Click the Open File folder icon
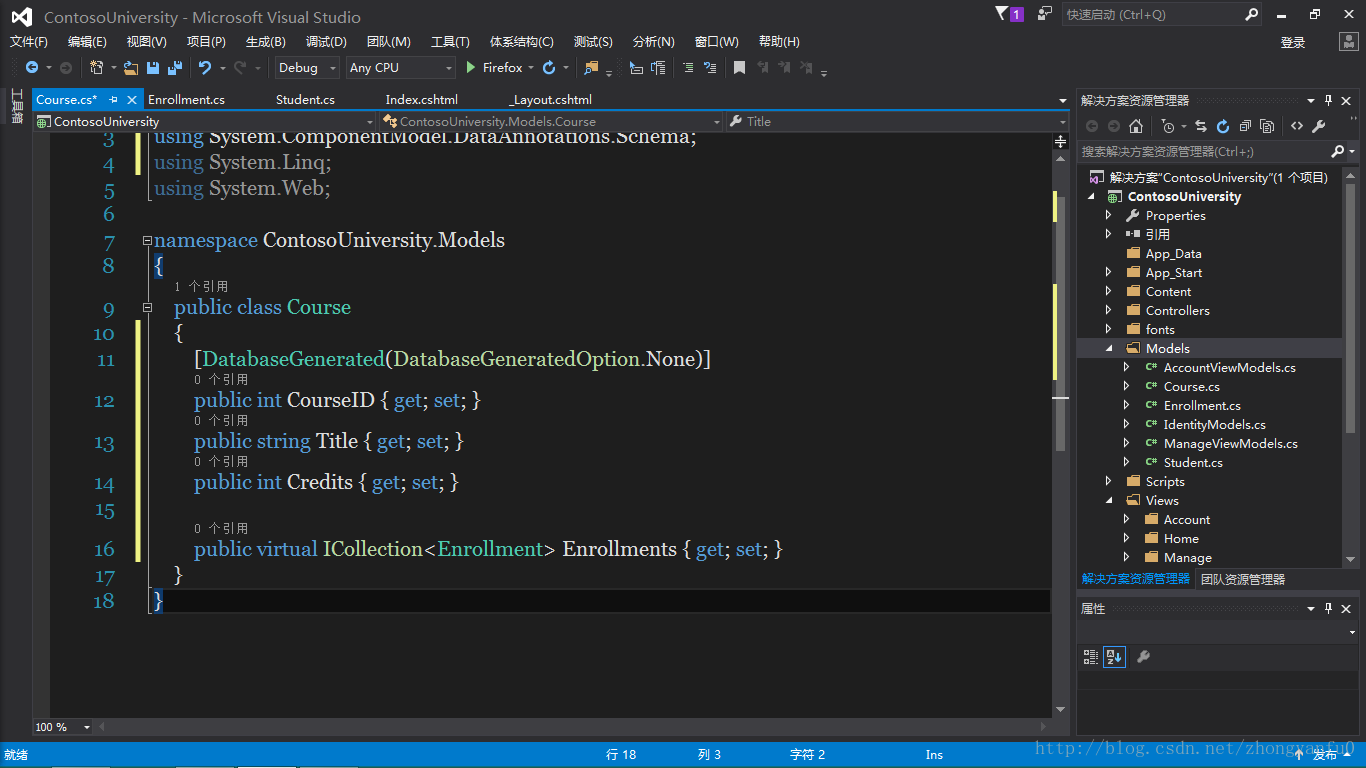1366x768 pixels. coord(131,68)
